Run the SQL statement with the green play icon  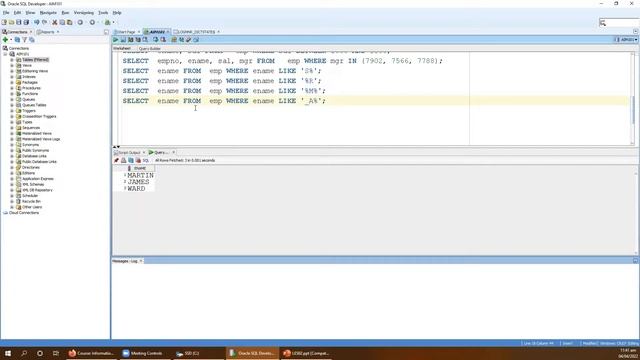[x=116, y=40]
